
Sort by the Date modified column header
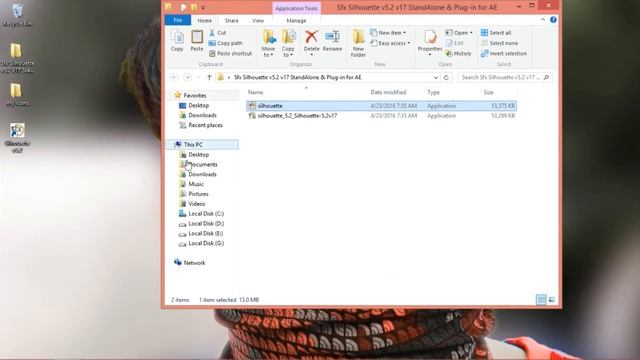[x=388, y=92]
